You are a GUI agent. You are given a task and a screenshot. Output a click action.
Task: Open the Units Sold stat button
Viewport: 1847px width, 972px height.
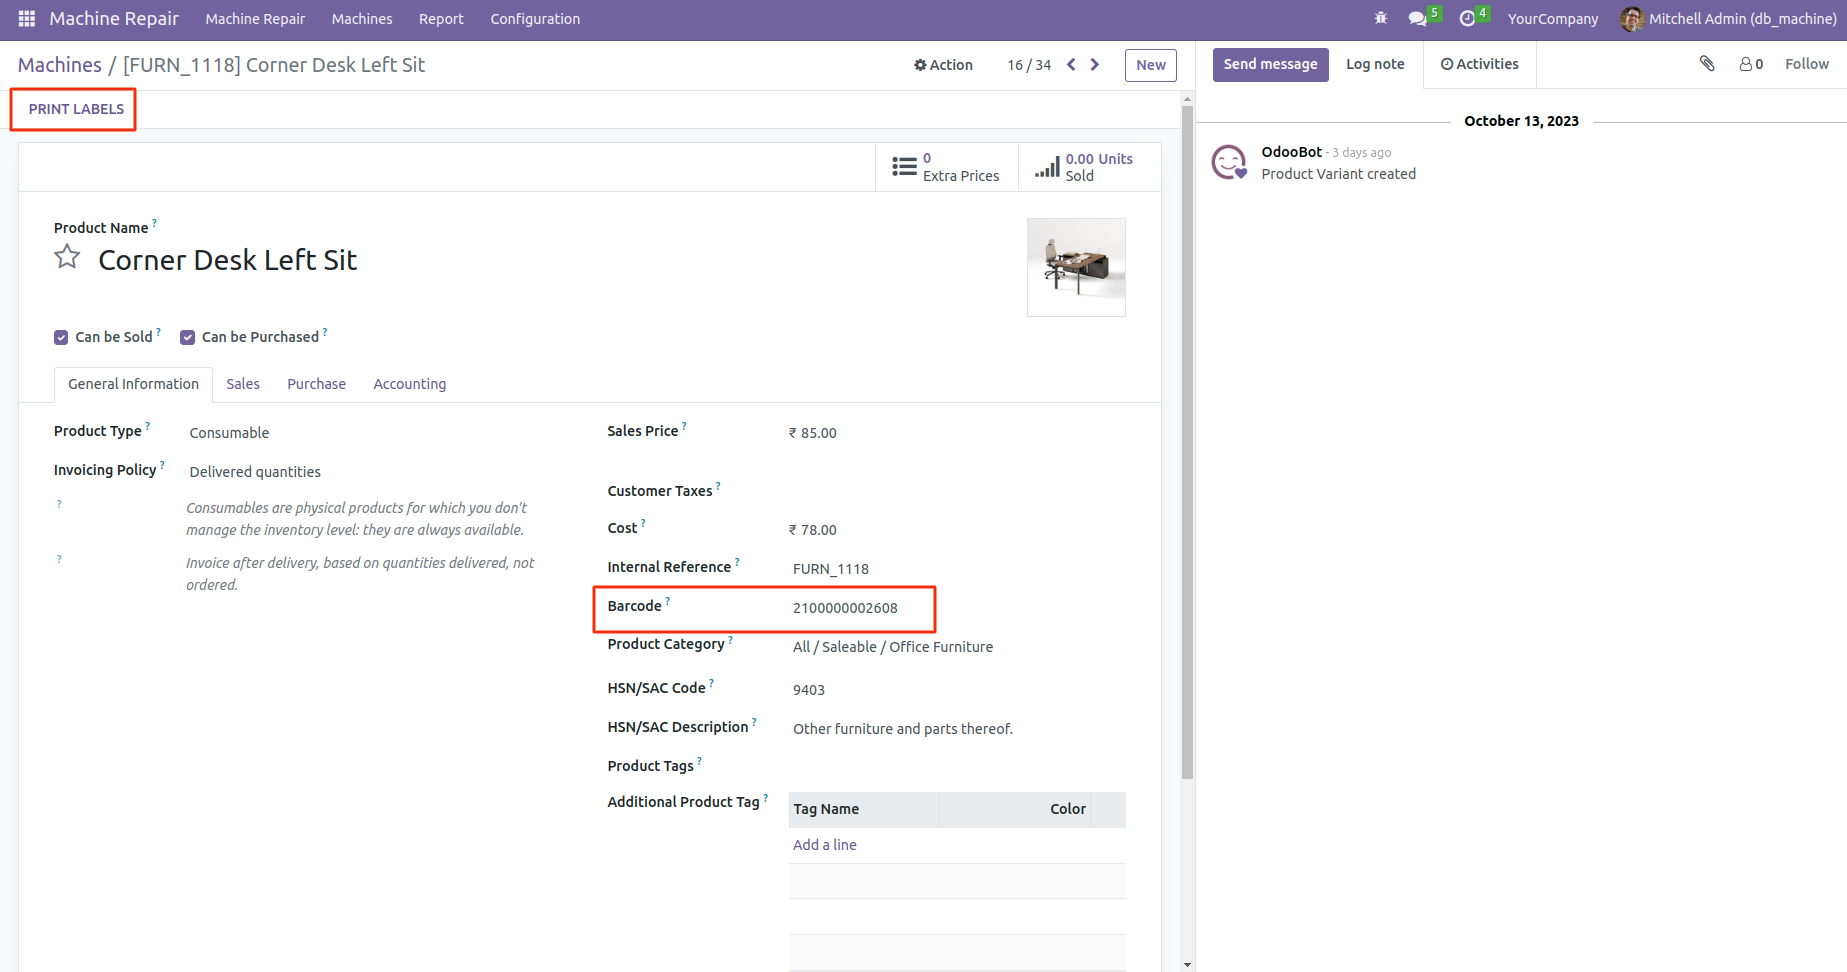pos(1090,167)
